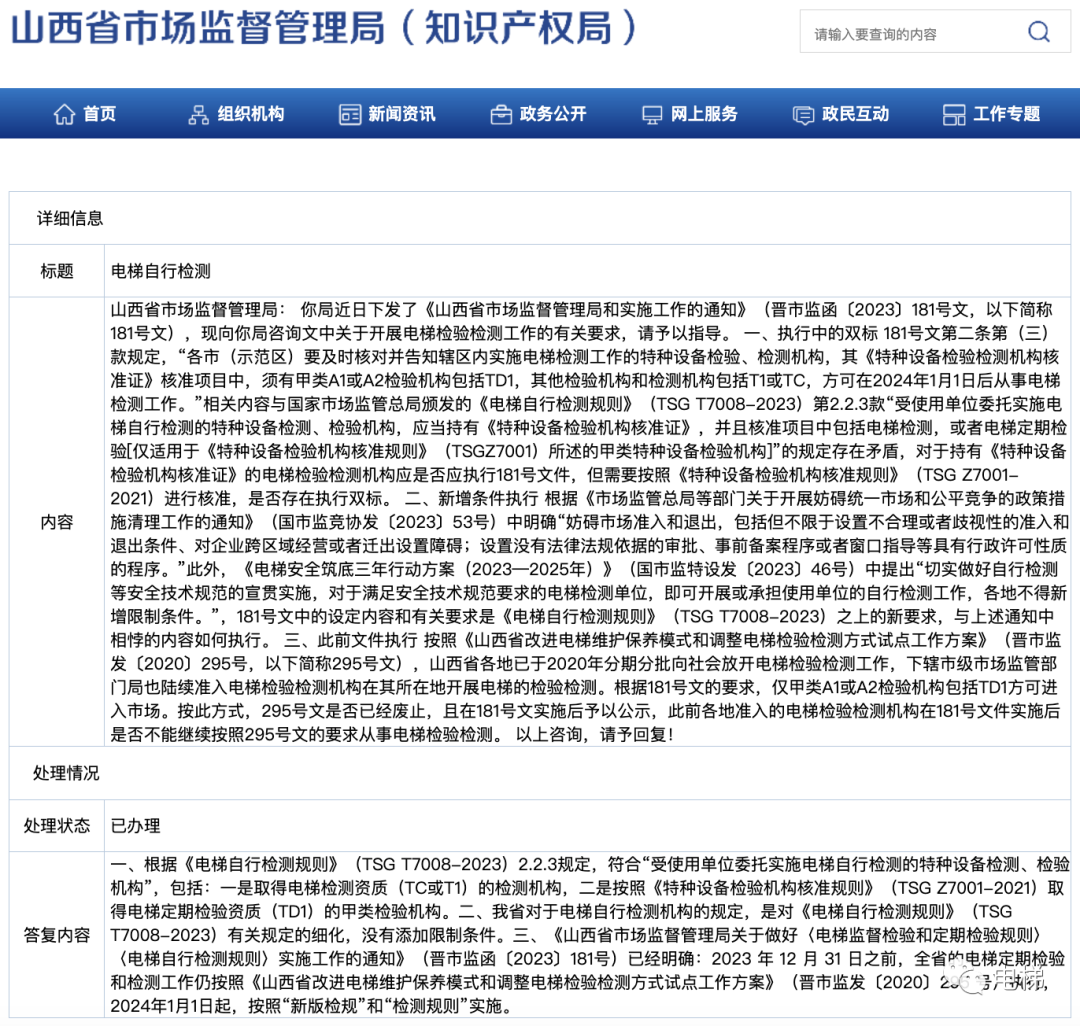Click the briefcase icon beside 政务公开
The image size is (1080, 1026).
click(x=501, y=115)
